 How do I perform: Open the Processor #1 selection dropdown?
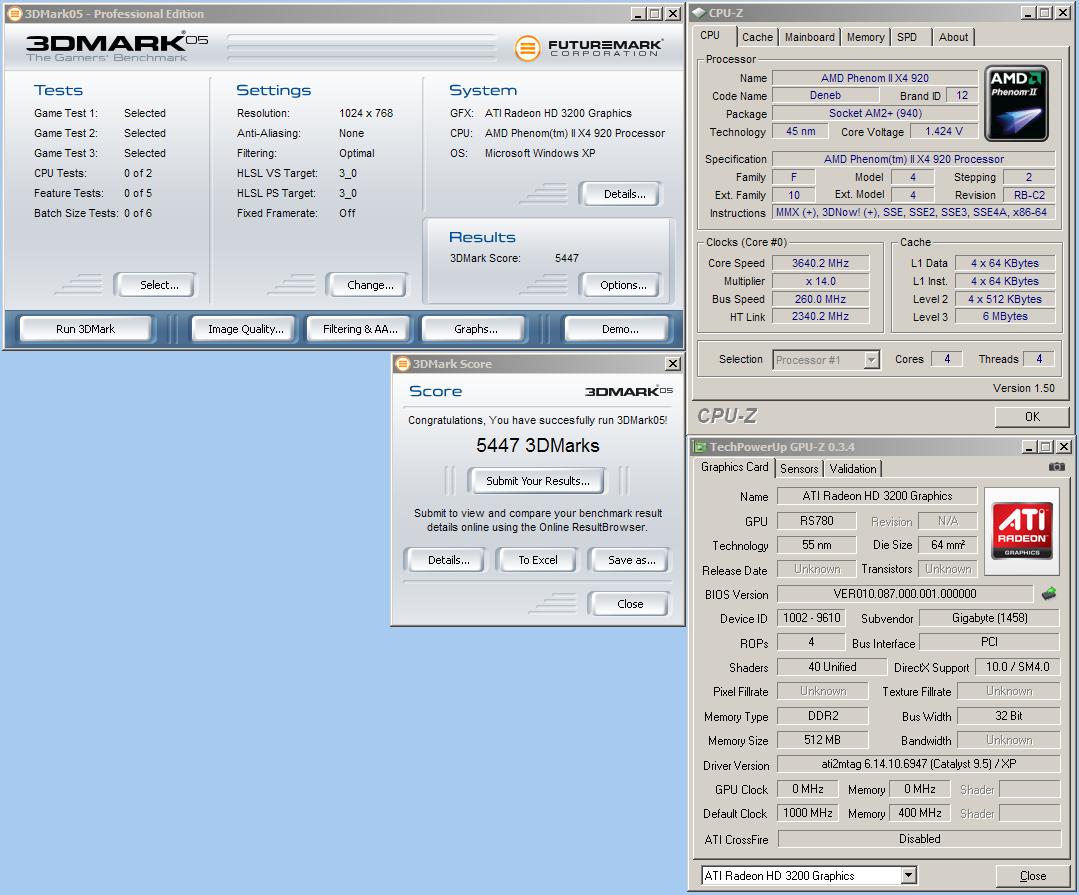pos(872,360)
